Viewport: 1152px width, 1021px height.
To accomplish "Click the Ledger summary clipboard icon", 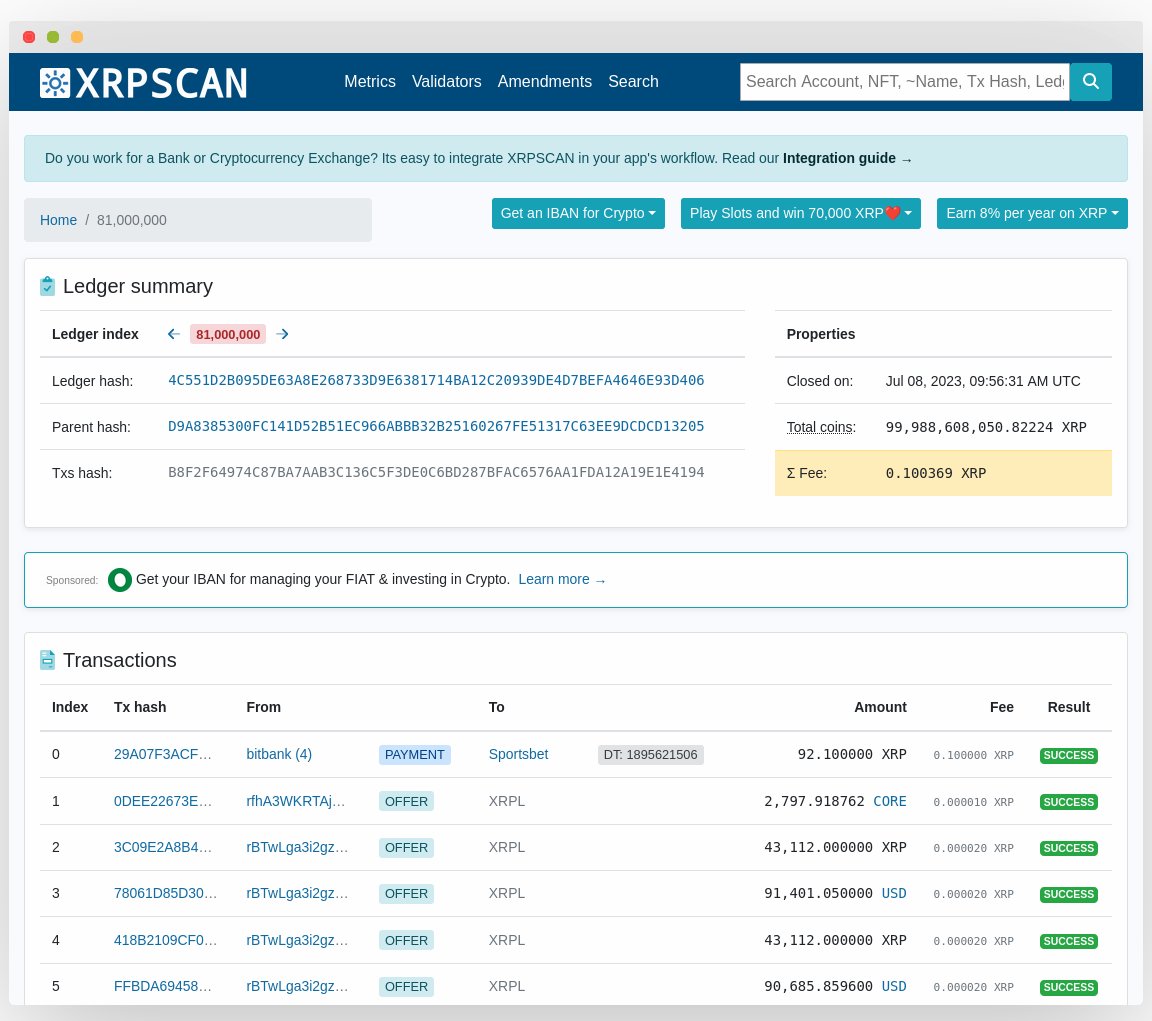I will click(48, 286).
